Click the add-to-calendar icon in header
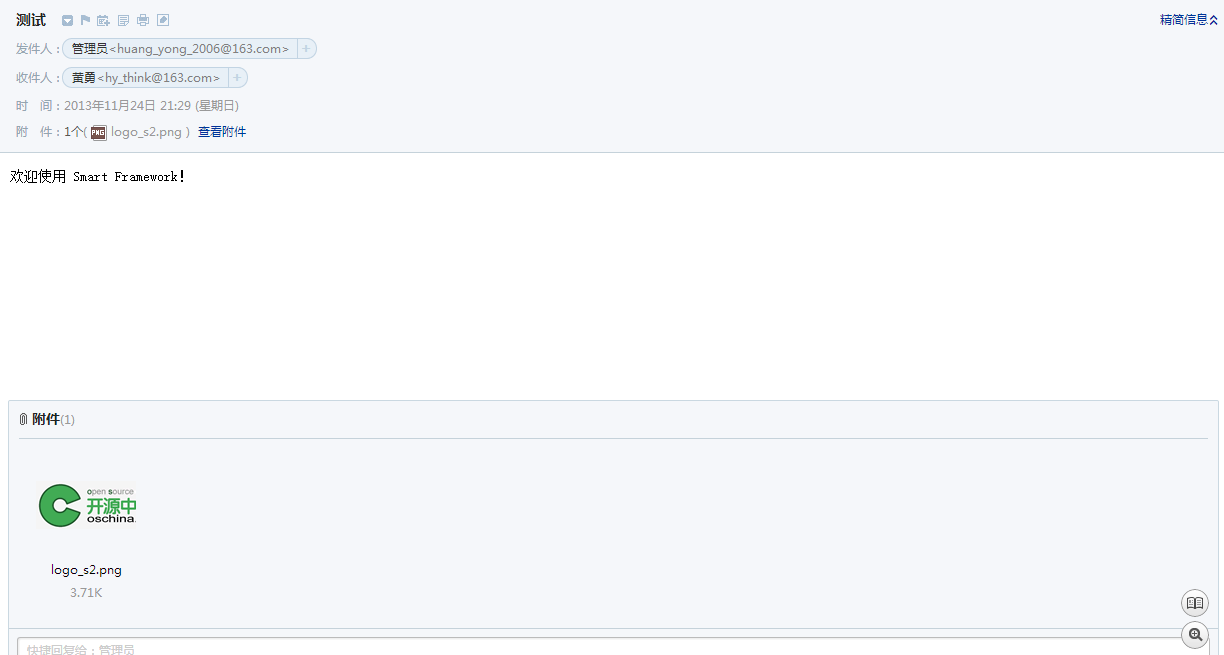This screenshot has height=655, width=1224. [x=103, y=20]
